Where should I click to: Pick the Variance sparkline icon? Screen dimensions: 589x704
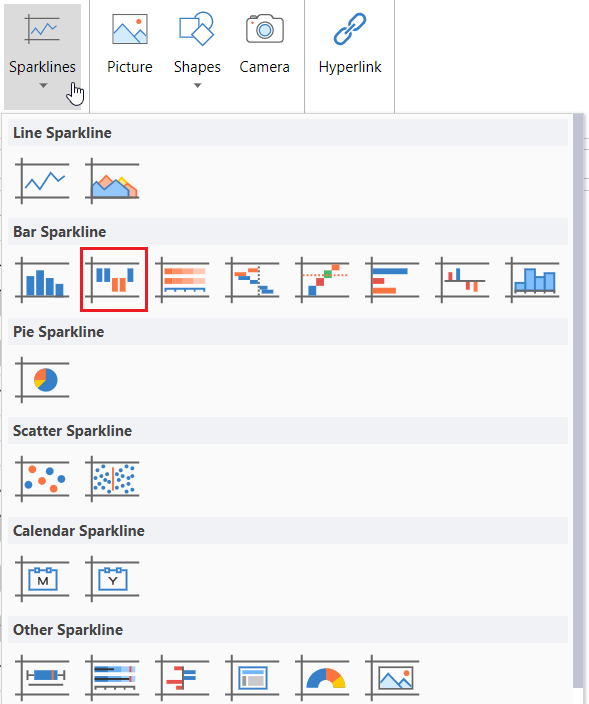[462, 280]
